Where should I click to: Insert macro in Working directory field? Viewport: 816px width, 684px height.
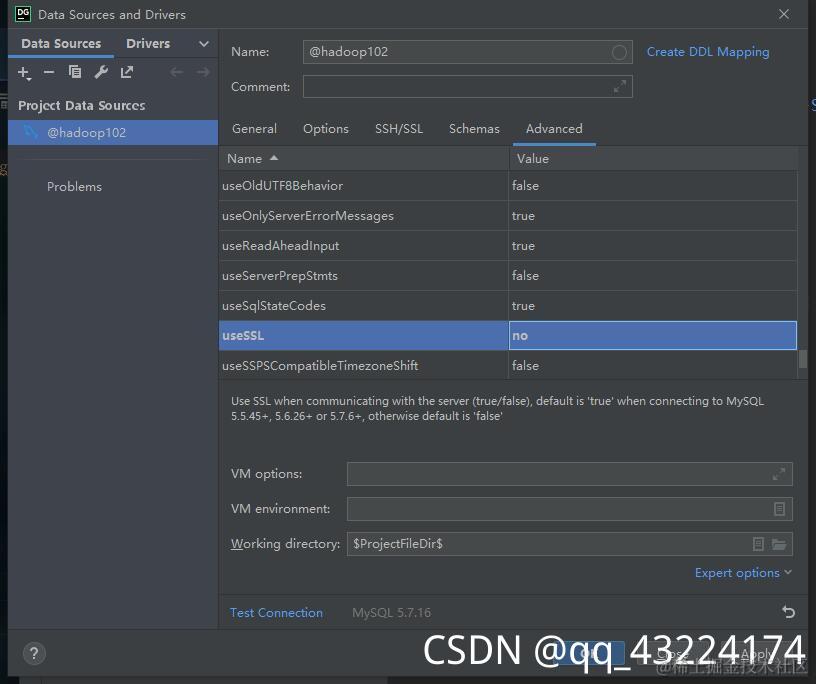[x=758, y=544]
